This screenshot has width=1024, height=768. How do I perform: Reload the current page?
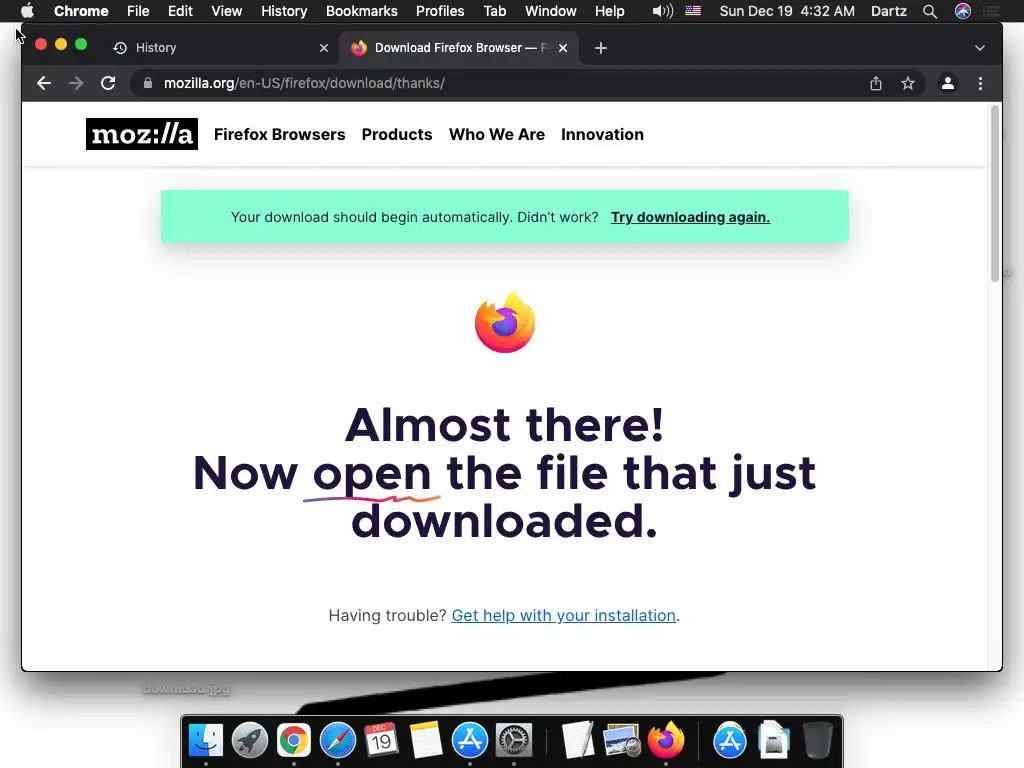pos(108,83)
